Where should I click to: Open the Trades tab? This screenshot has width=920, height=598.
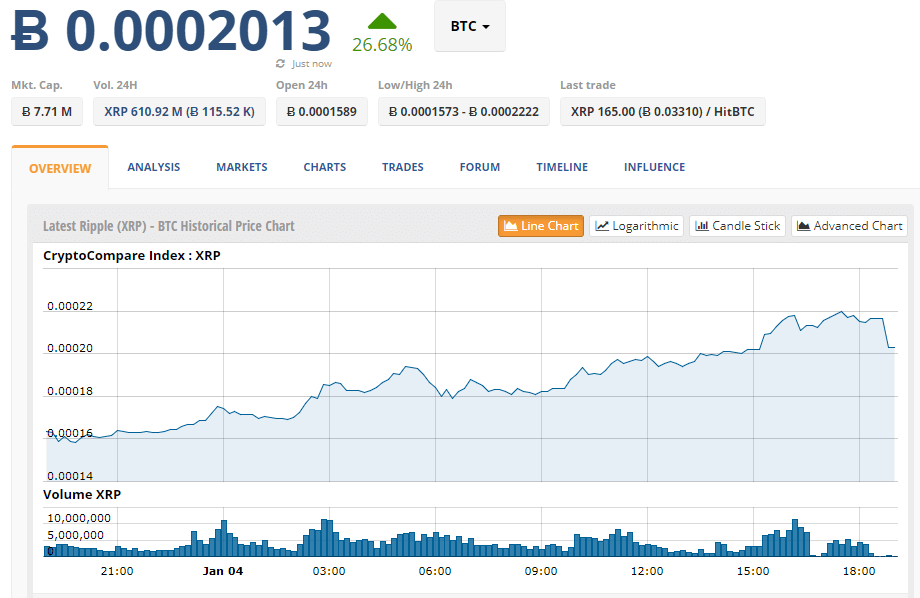point(402,167)
